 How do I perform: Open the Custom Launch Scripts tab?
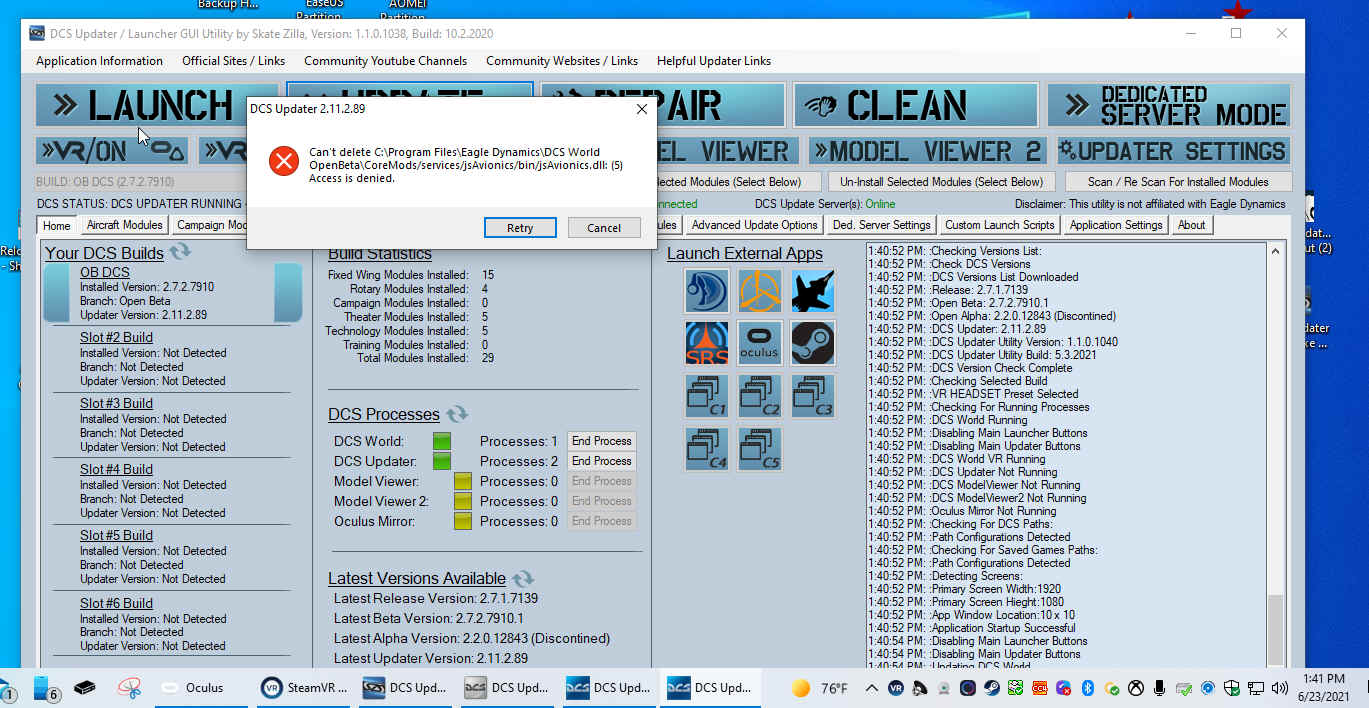pos(1000,225)
